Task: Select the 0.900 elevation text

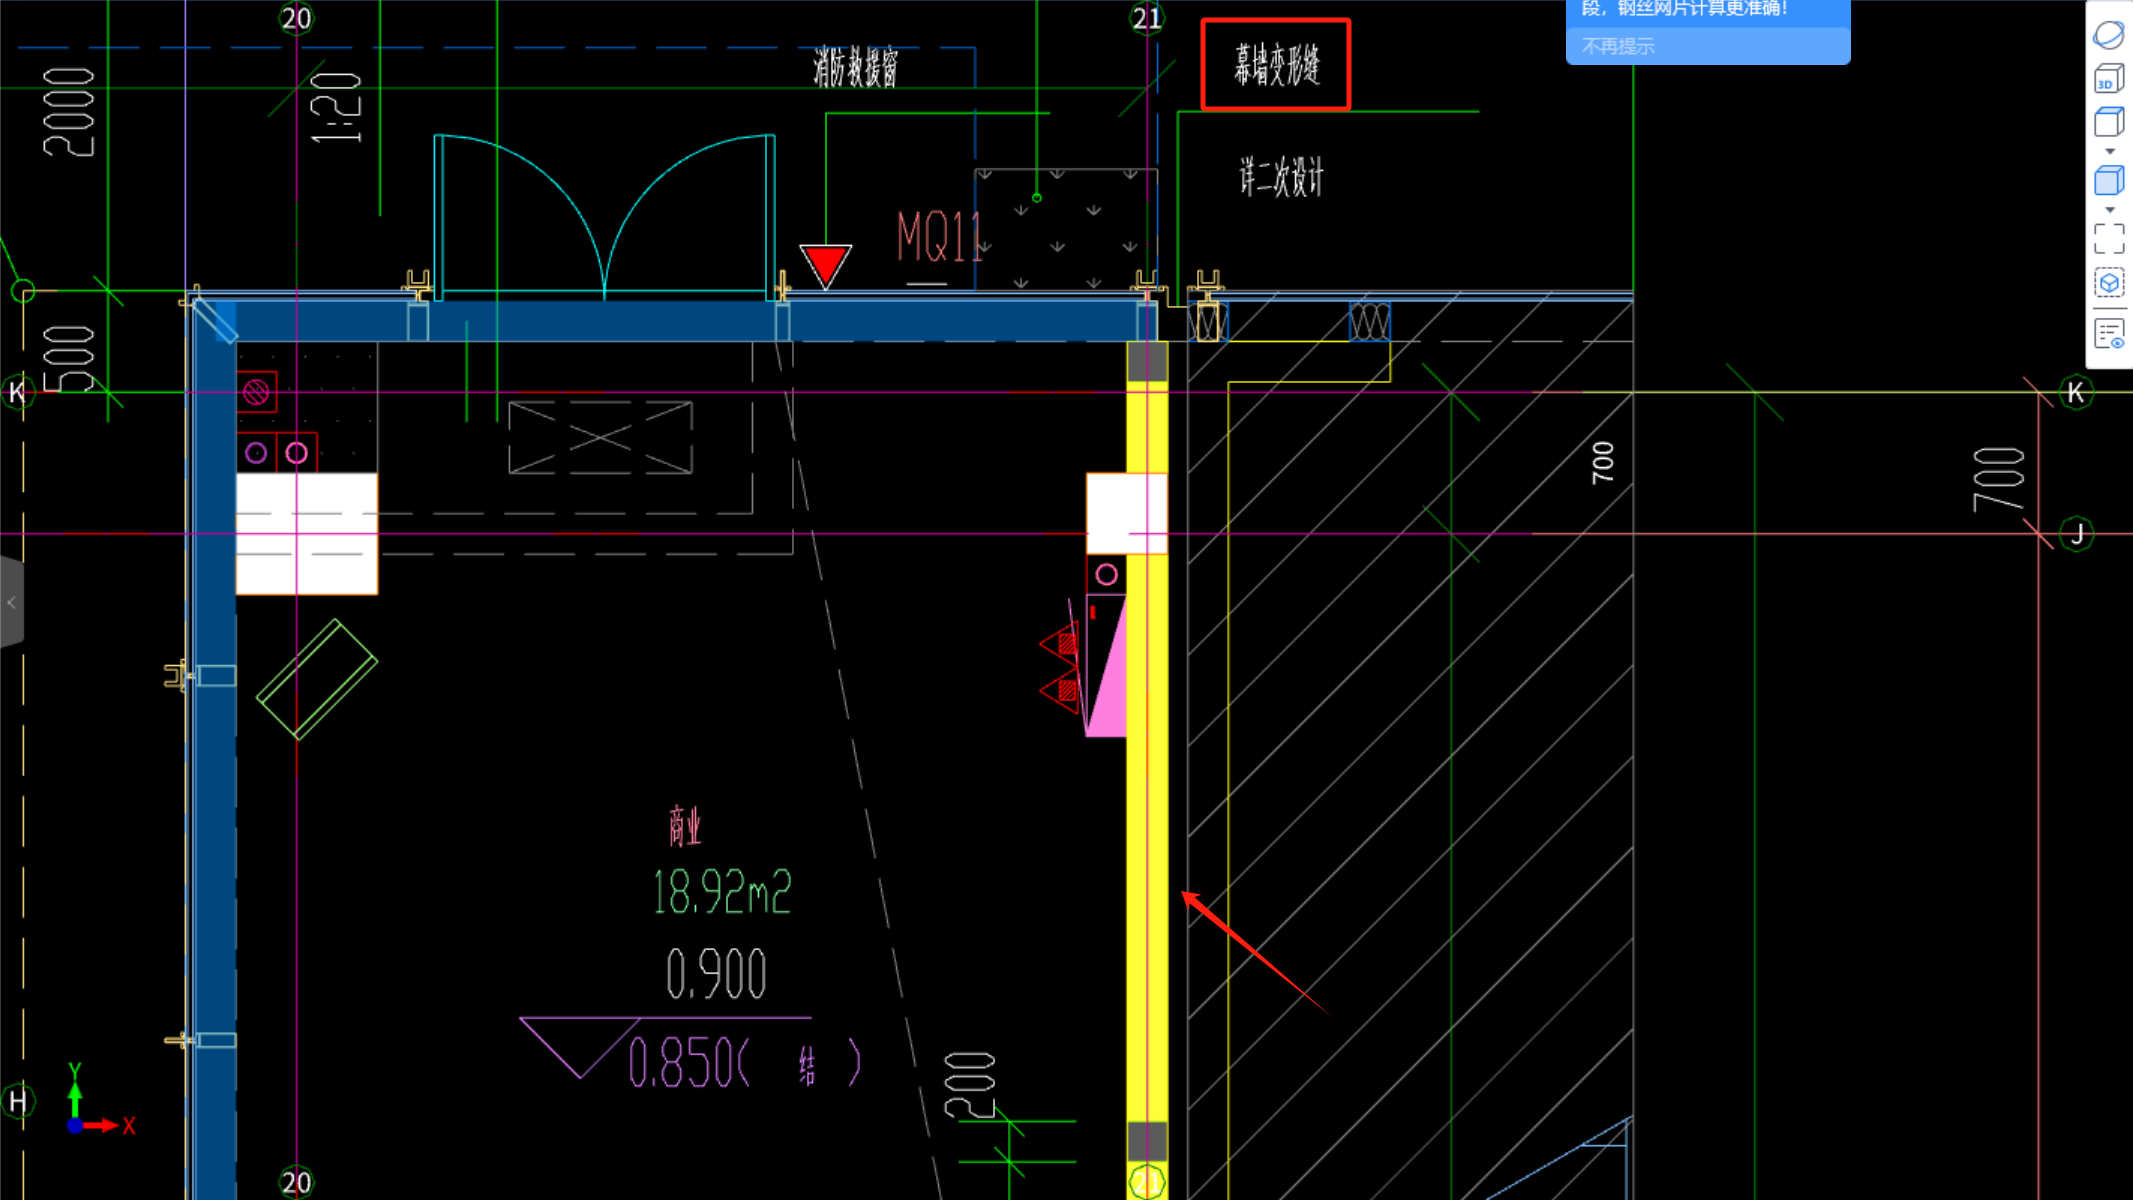Action: point(716,974)
